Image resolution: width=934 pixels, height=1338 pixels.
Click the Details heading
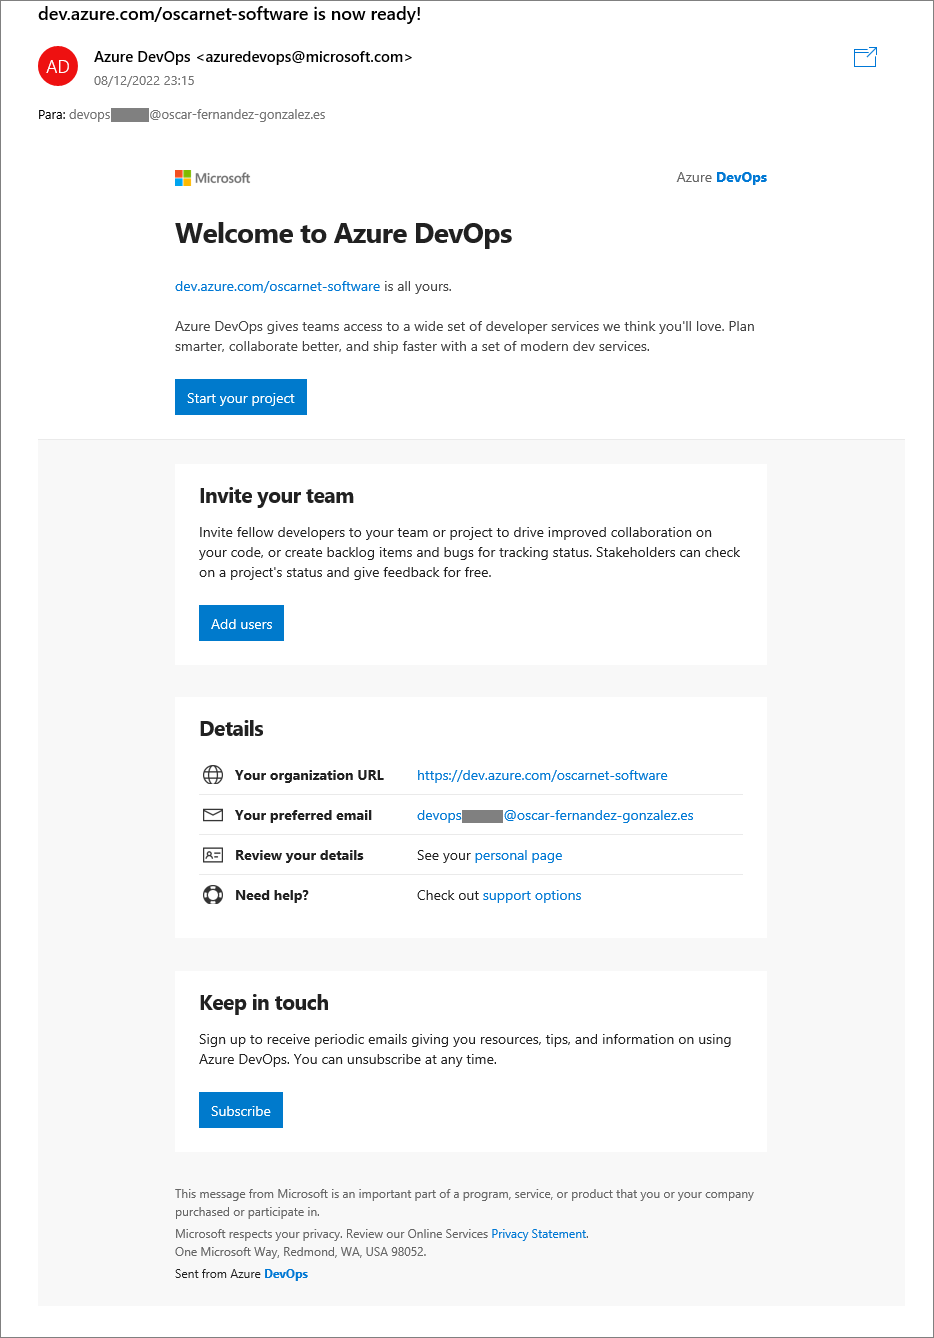click(x=231, y=729)
